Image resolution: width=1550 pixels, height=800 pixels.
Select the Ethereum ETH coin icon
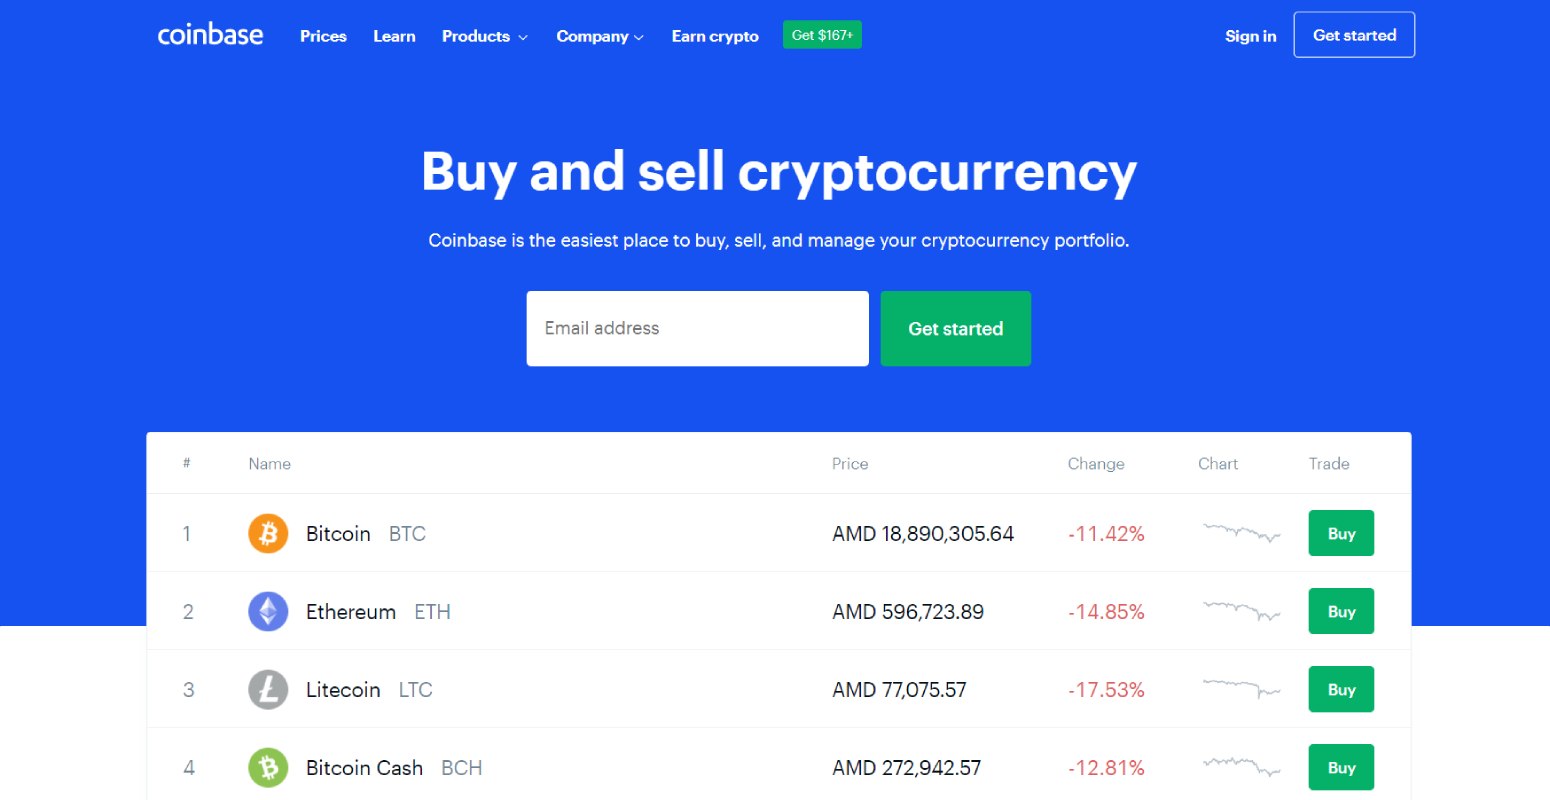[267, 611]
